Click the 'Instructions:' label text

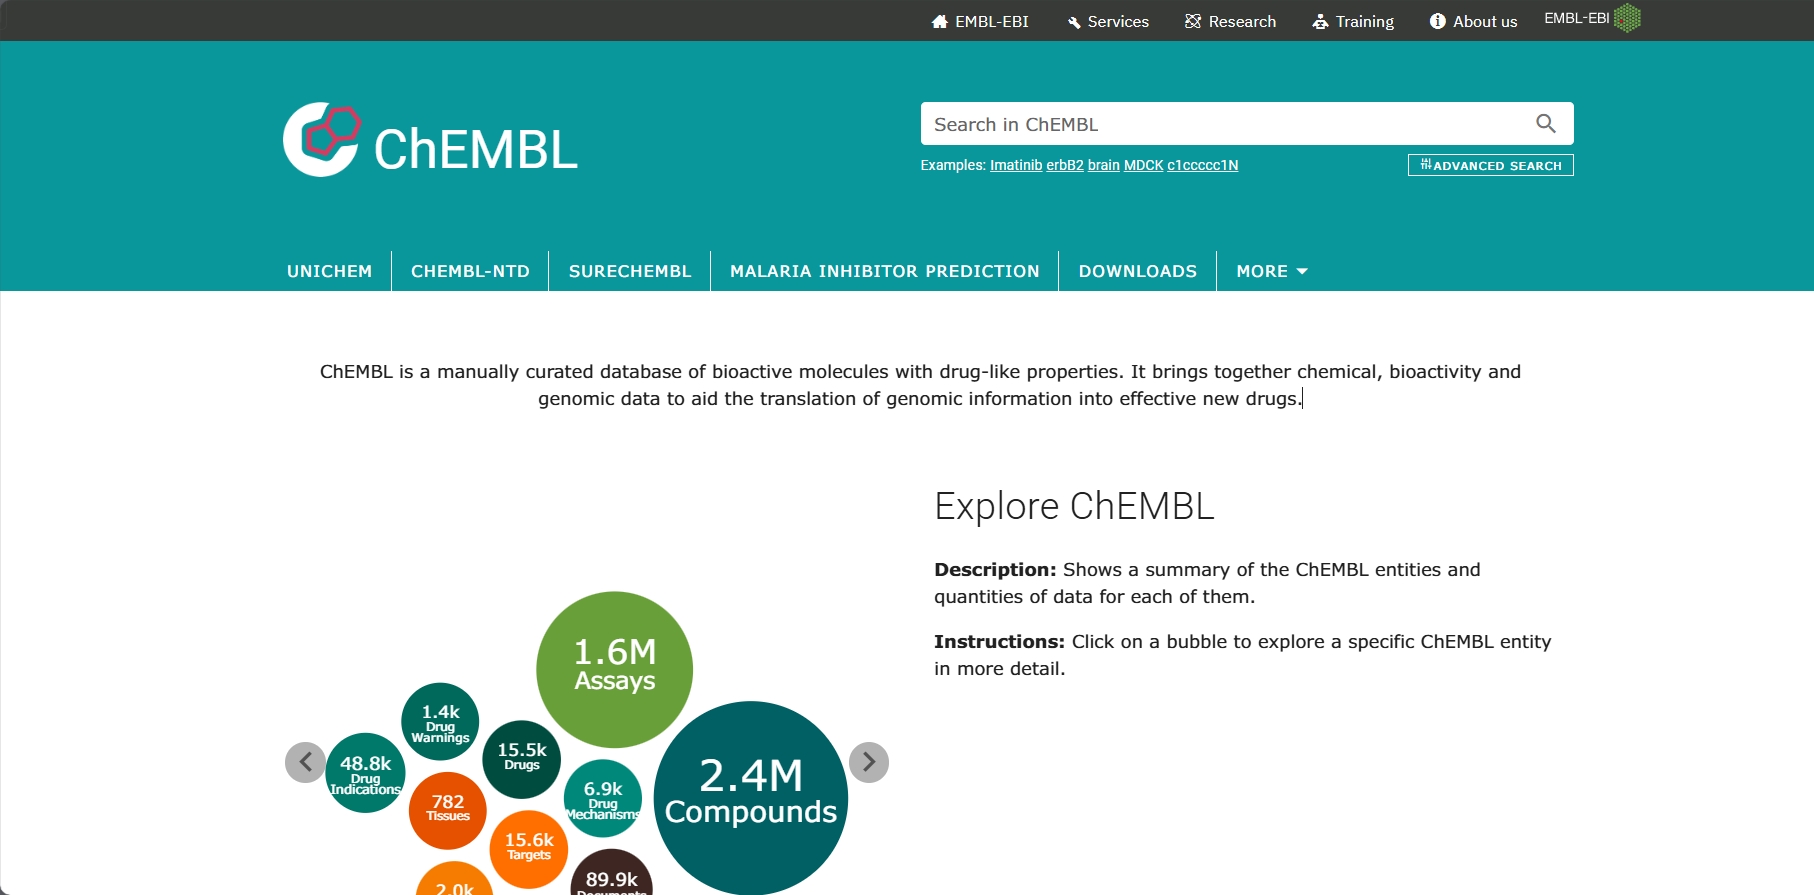(x=999, y=642)
